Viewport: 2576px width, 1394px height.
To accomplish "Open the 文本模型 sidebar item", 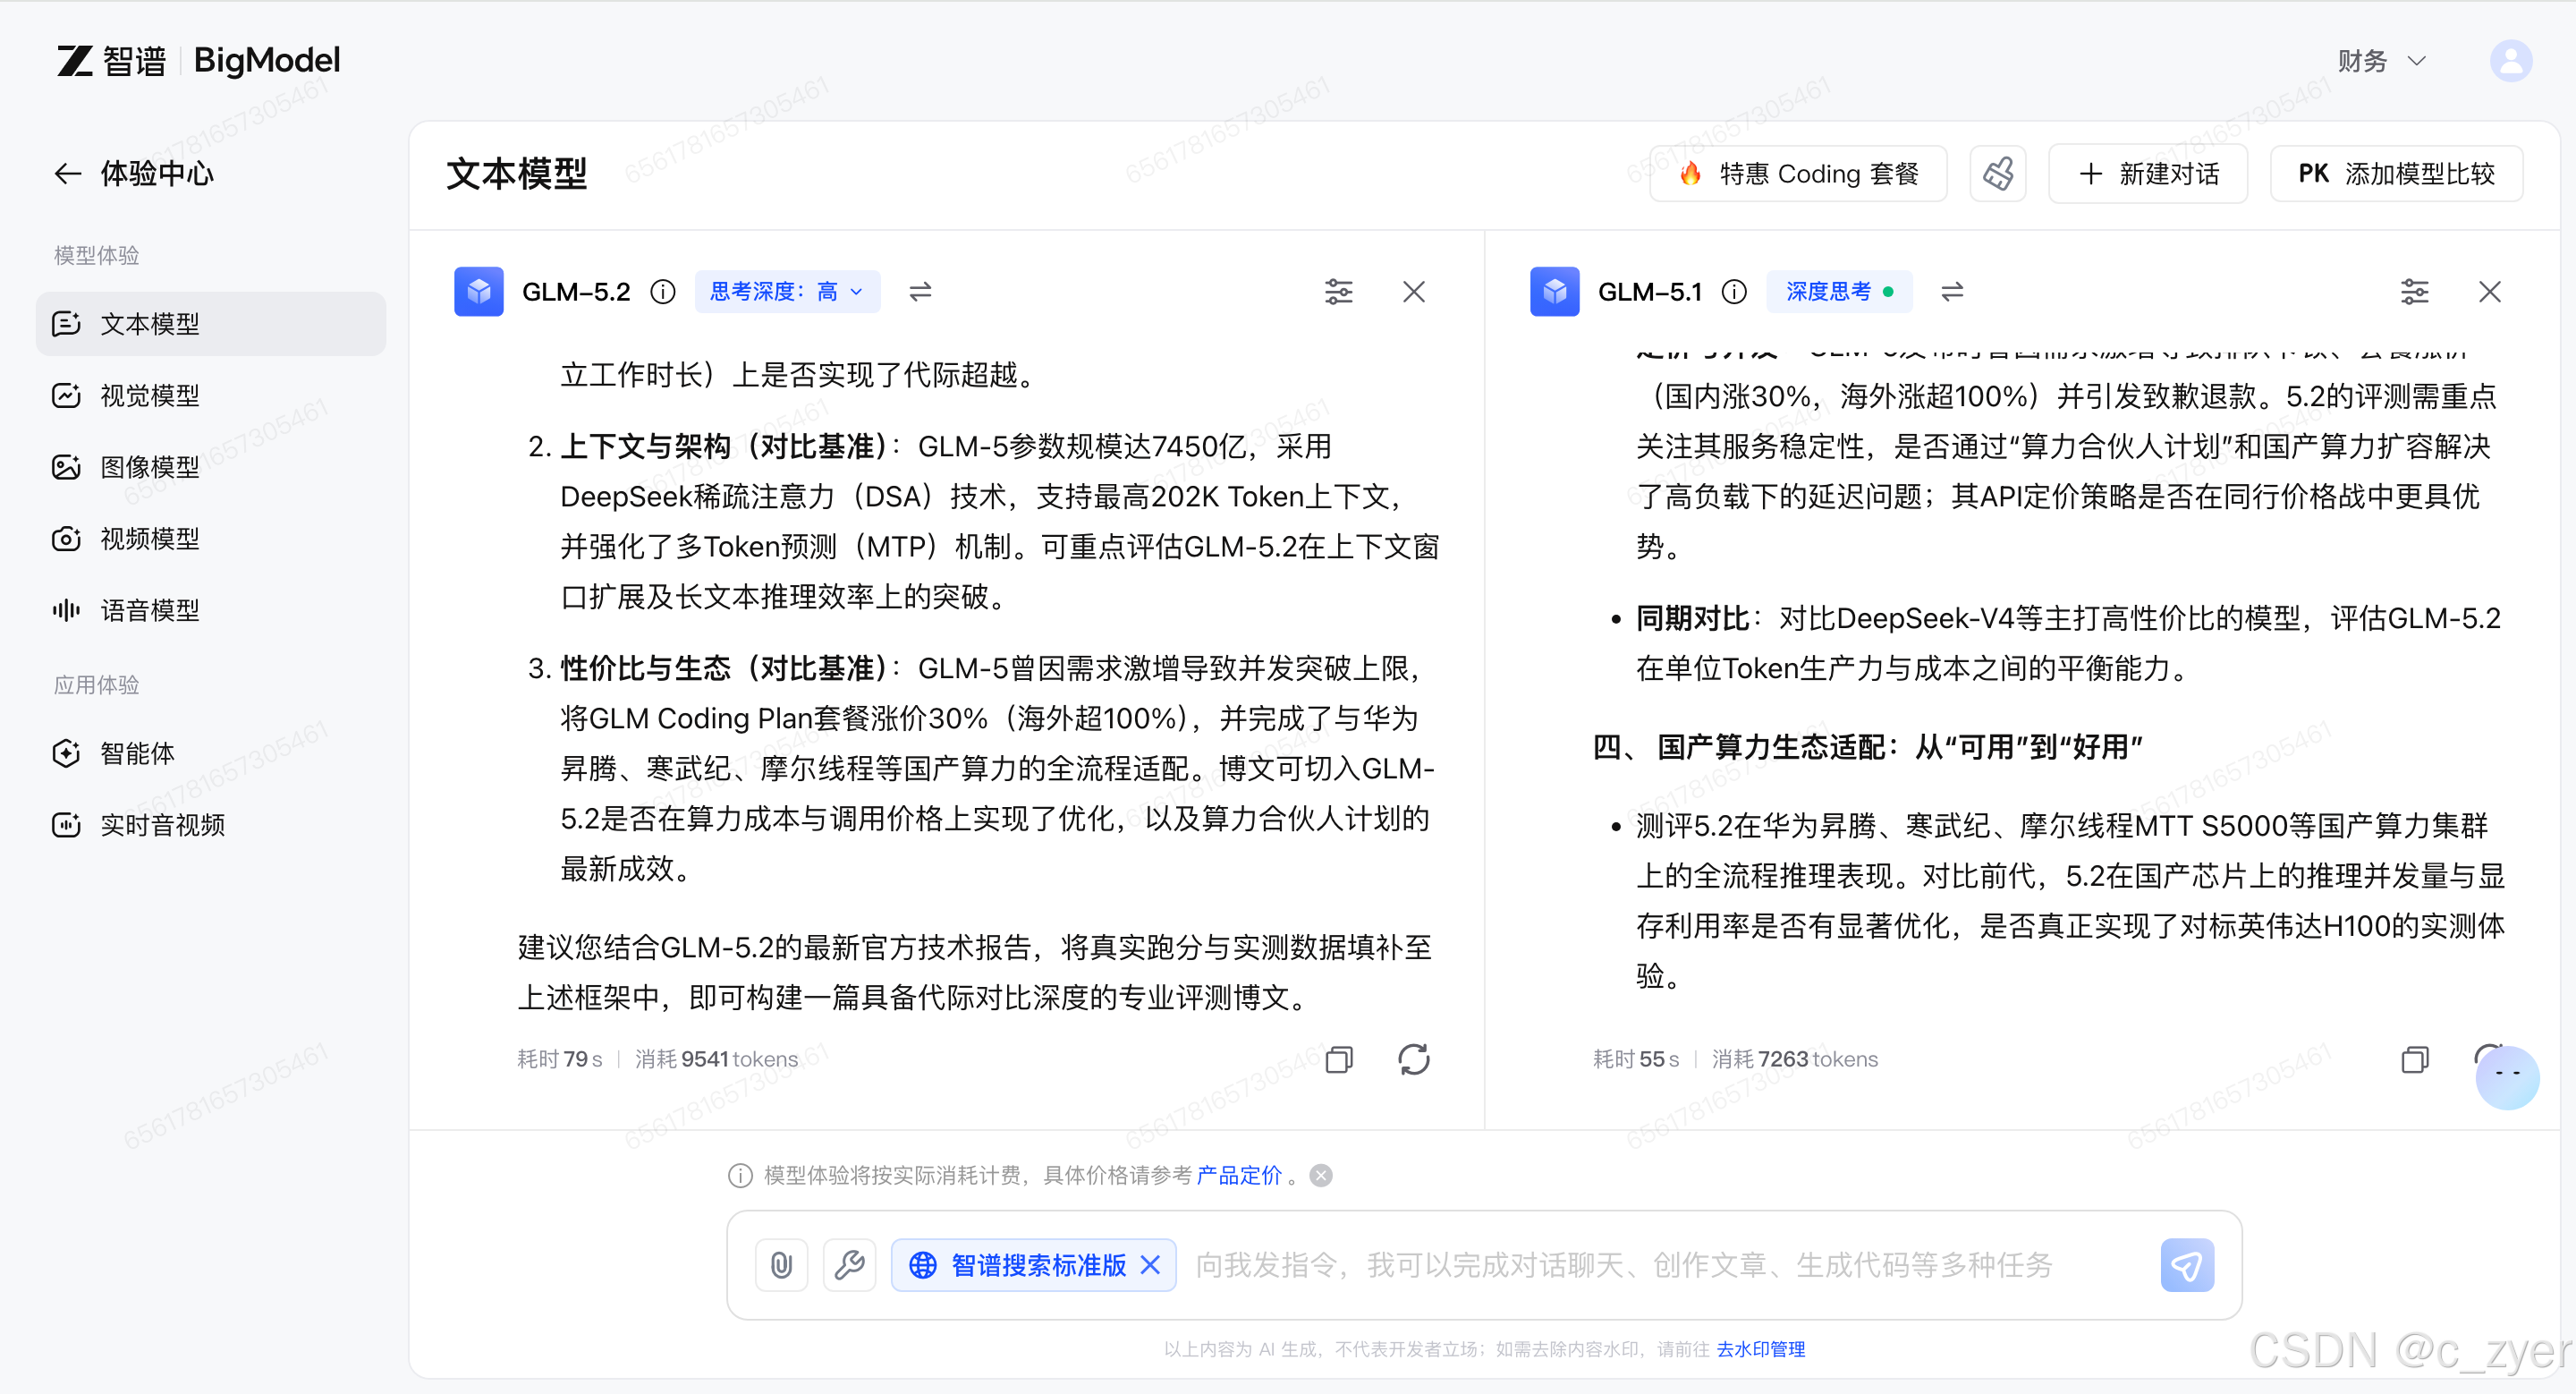I will tap(211, 324).
